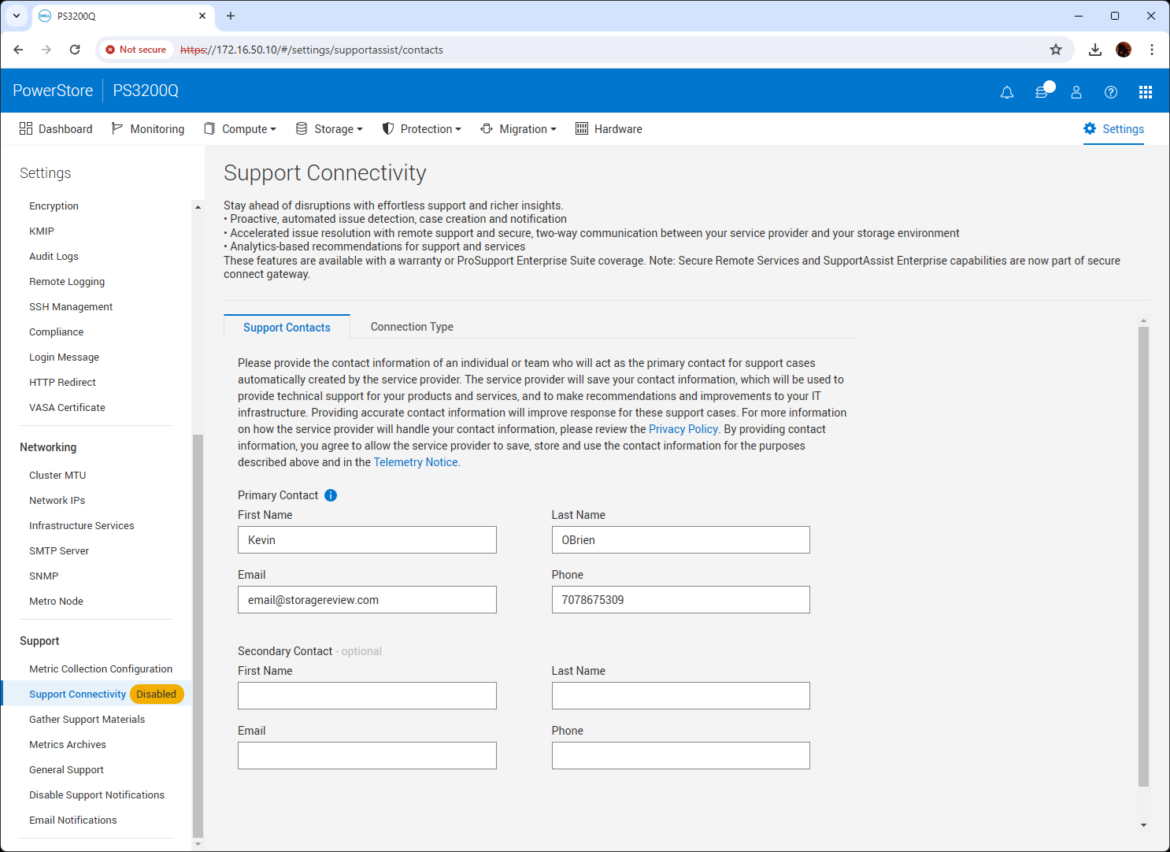
Task: Bookmark page with star icon
Action: pos(1055,49)
